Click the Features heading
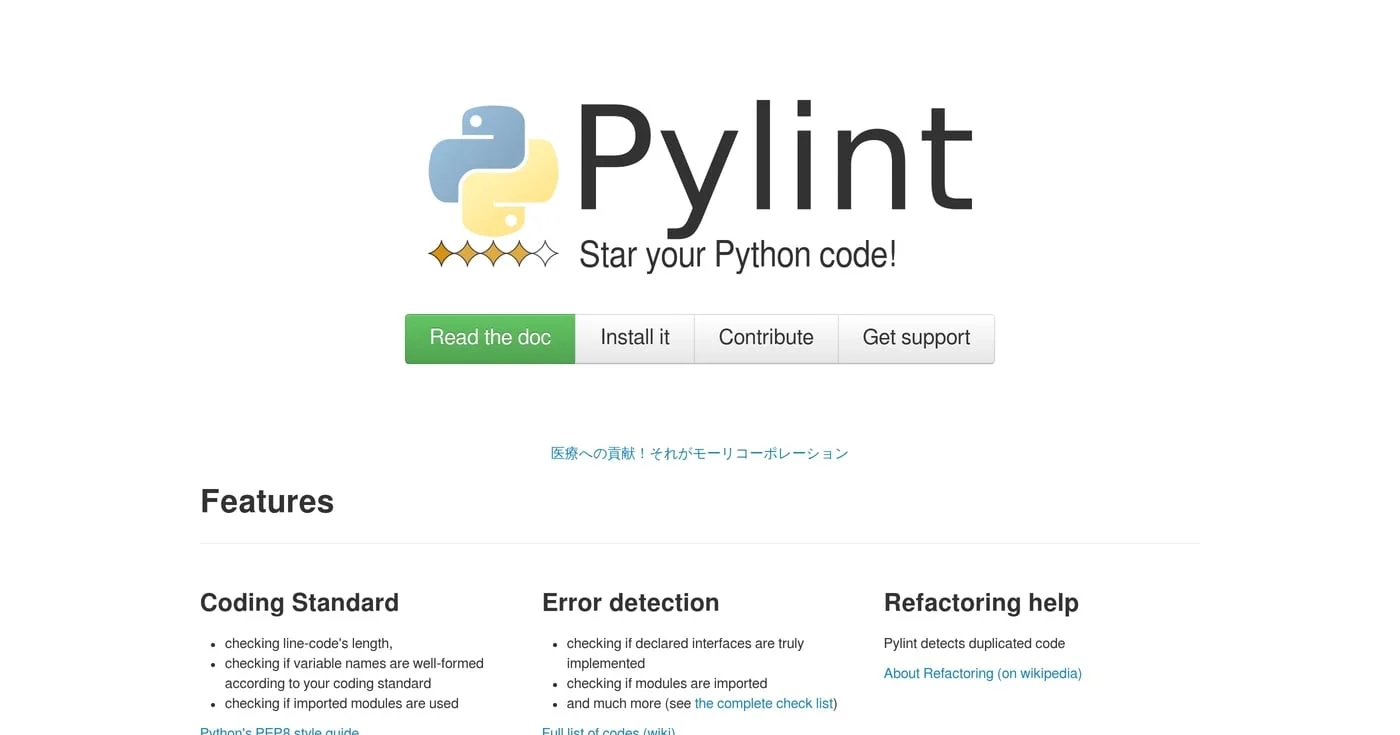This screenshot has height=735, width=1400. [267, 501]
